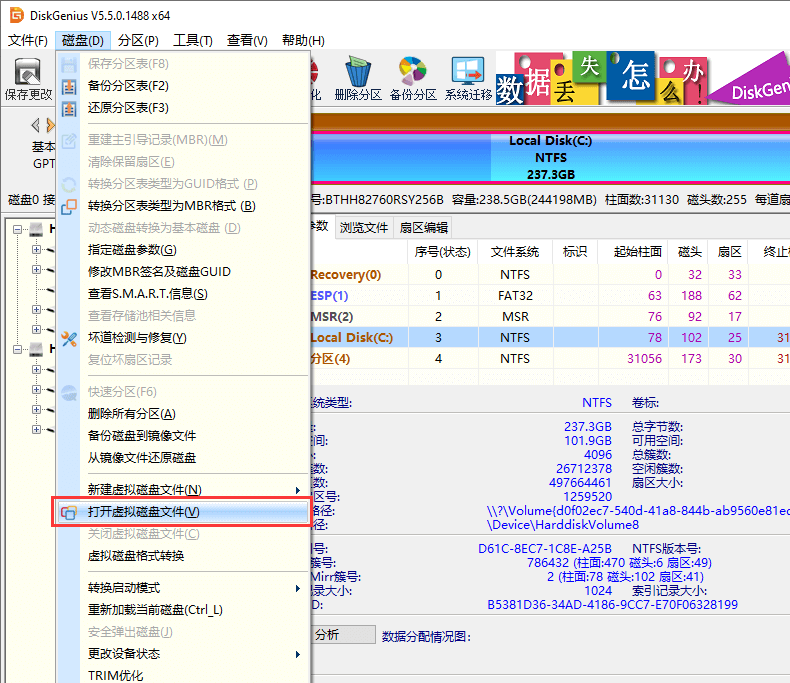Click the 保存更改 toolbar icon

click(28, 72)
